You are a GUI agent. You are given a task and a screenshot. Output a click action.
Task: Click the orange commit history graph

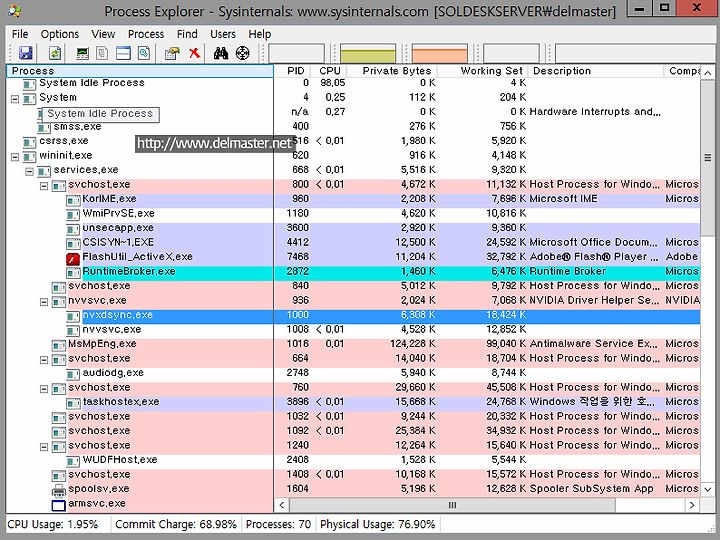click(x=439, y=54)
